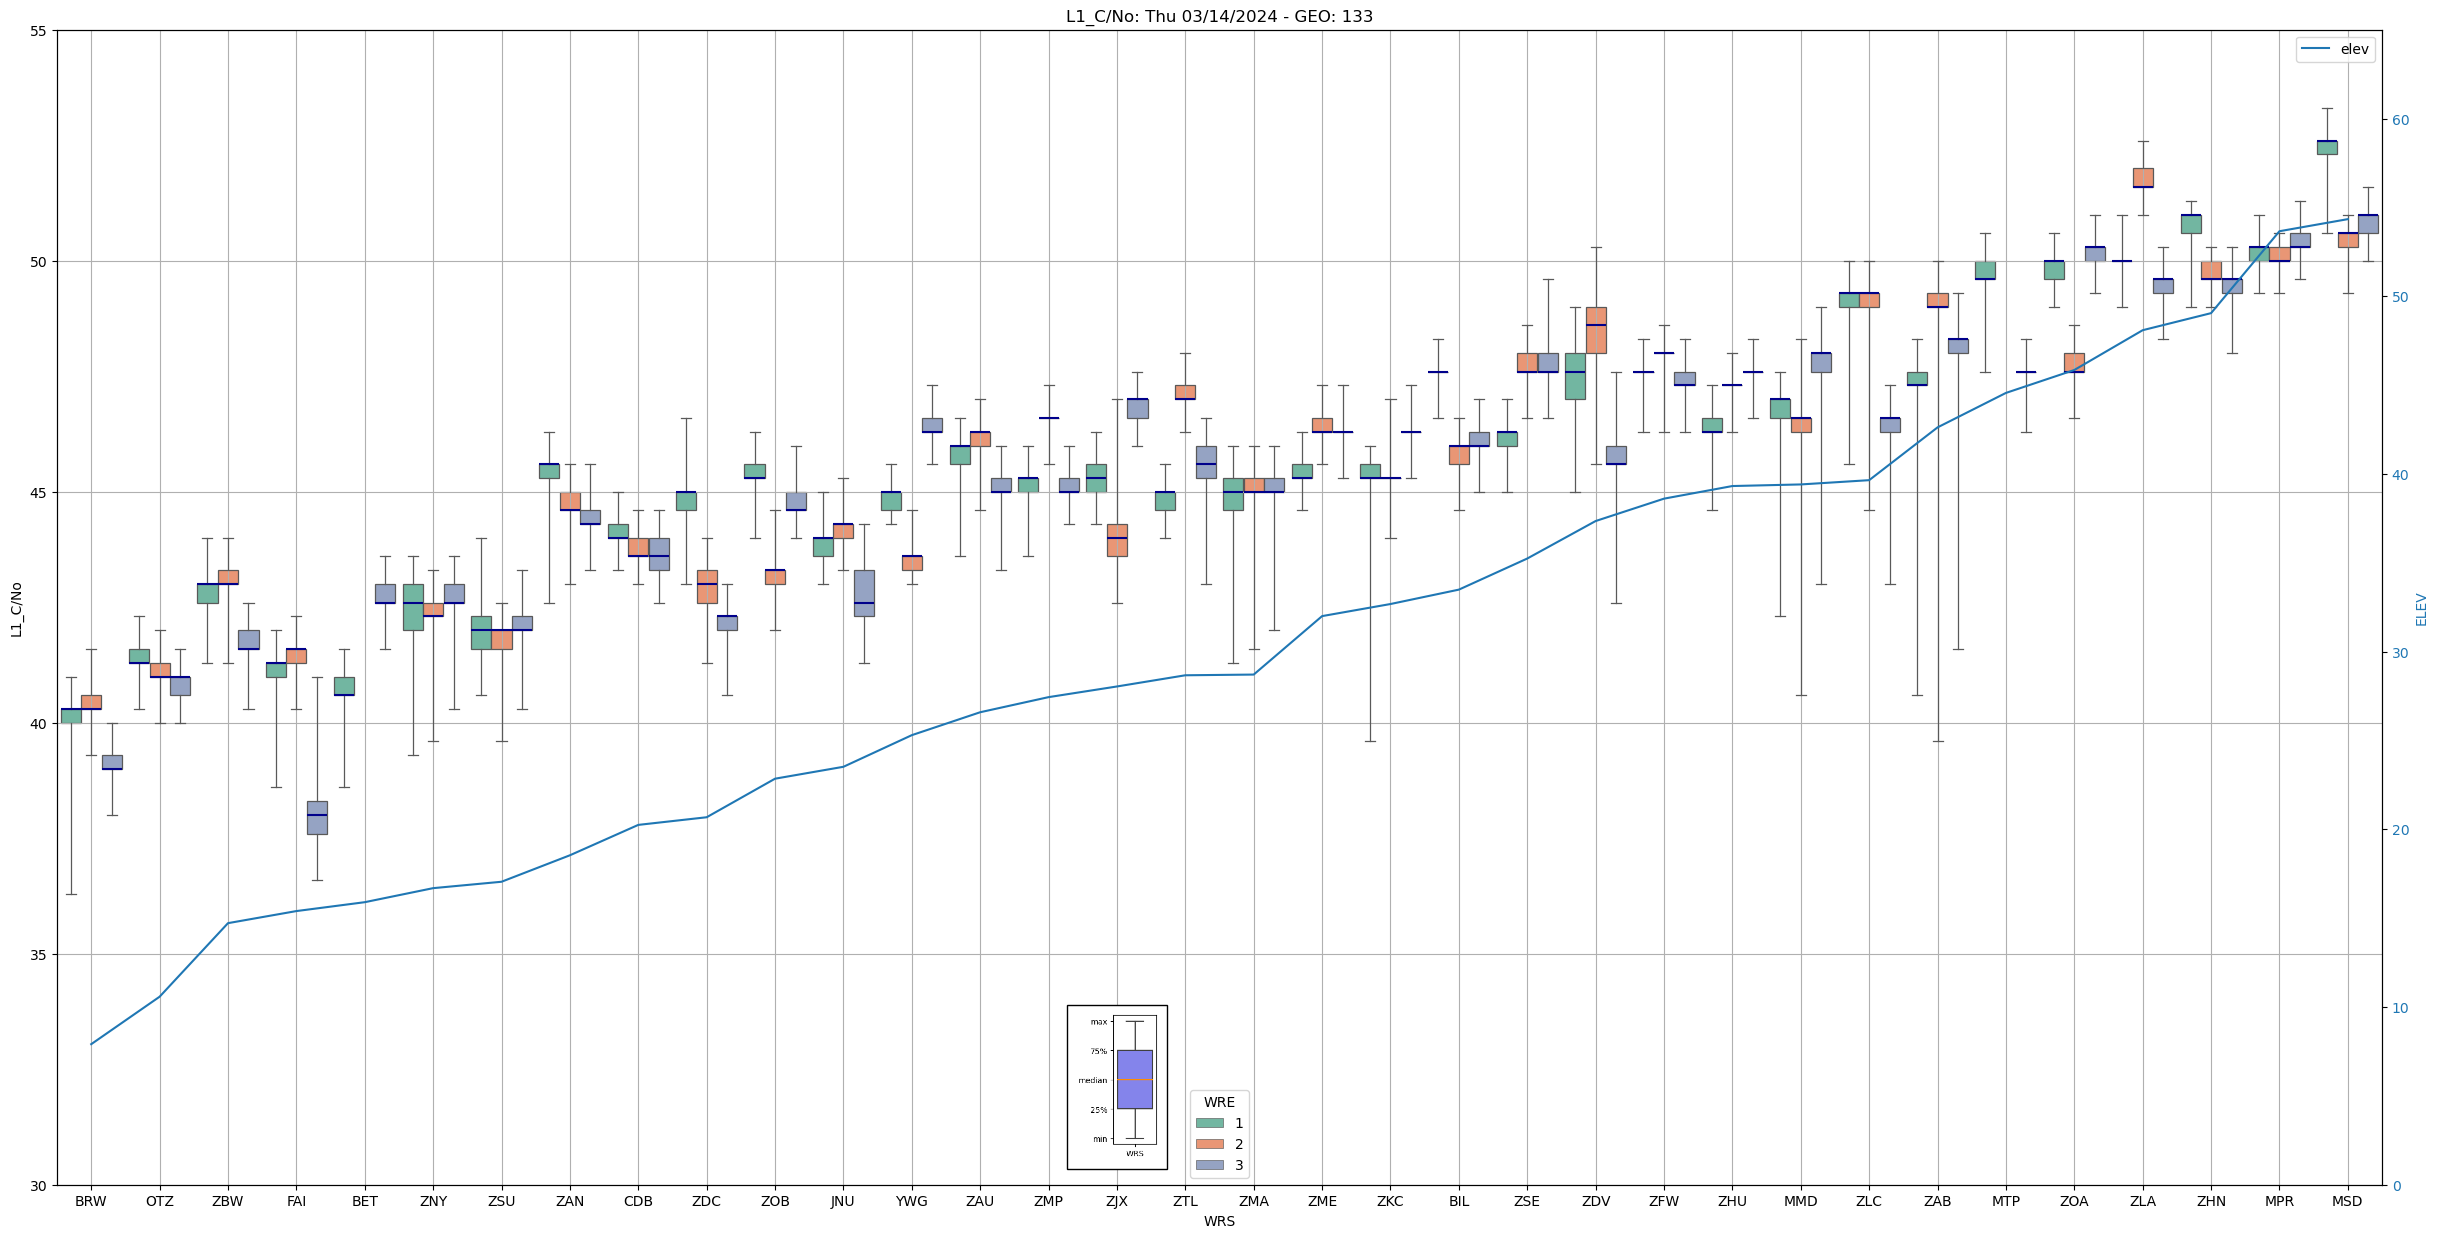Click the 35 tick on the left axis
Screen dimensions: 2439x1238
[x=38, y=955]
